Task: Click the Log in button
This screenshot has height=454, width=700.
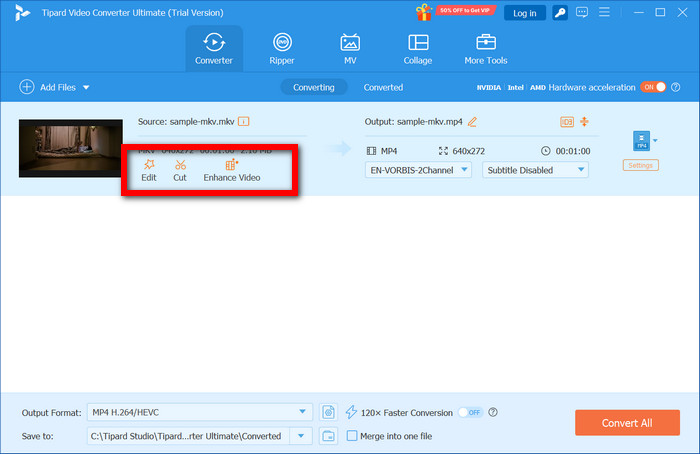Action: pos(524,13)
